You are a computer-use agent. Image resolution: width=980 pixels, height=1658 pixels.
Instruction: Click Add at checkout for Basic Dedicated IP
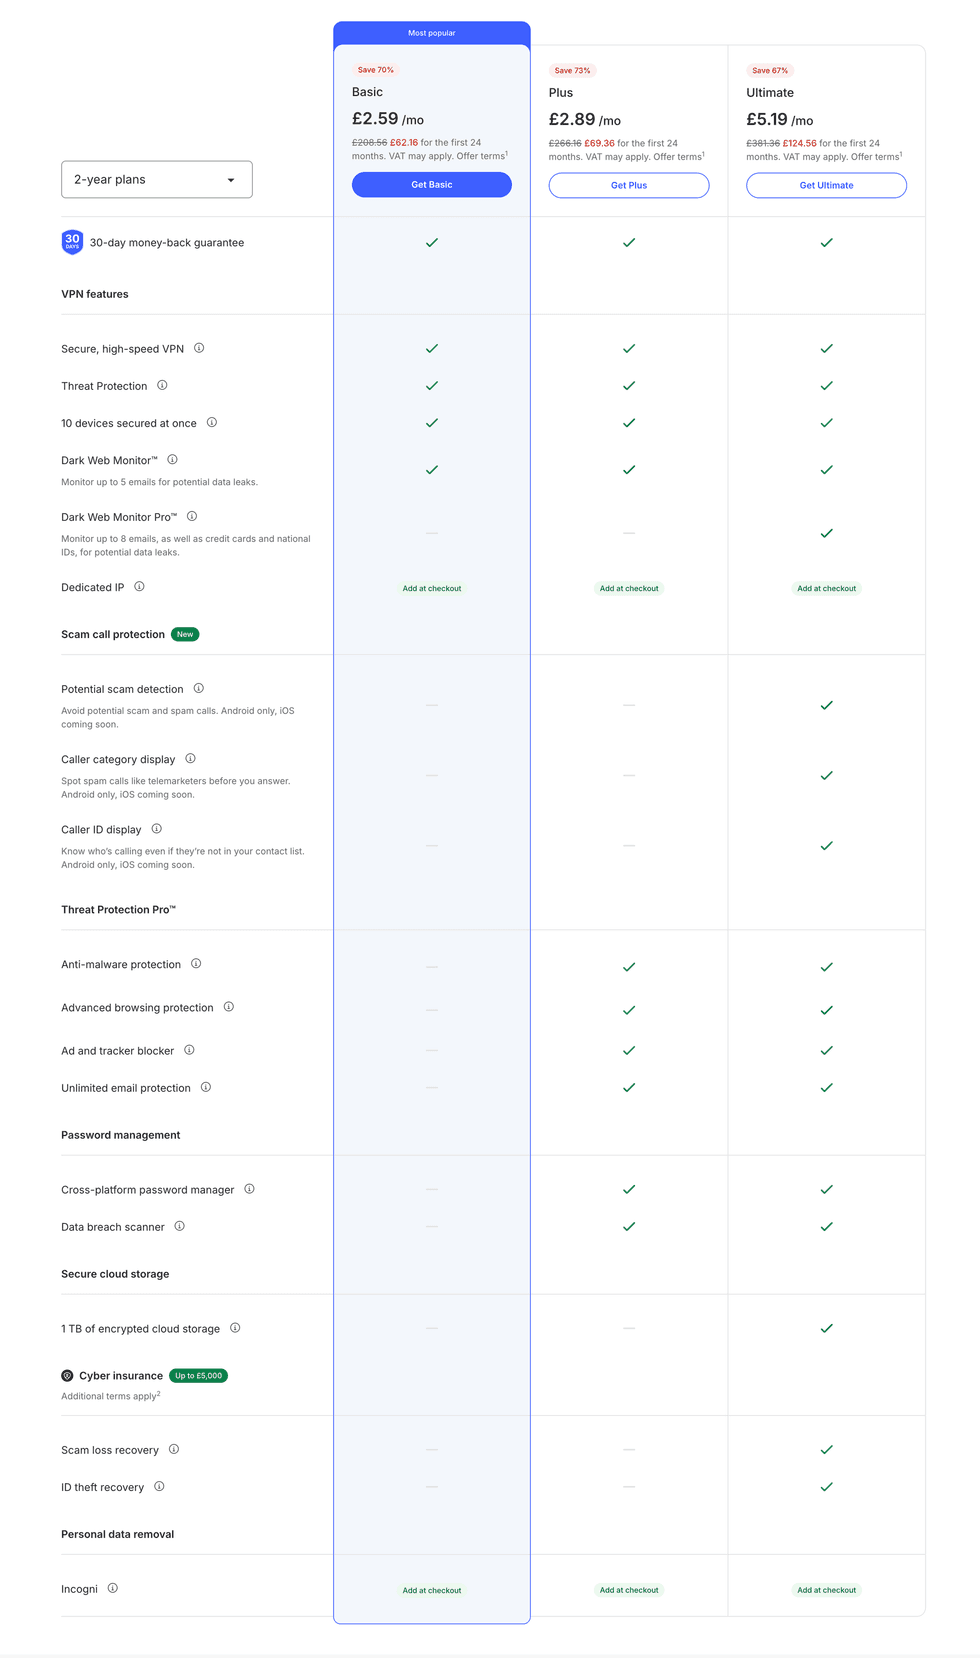tap(432, 588)
